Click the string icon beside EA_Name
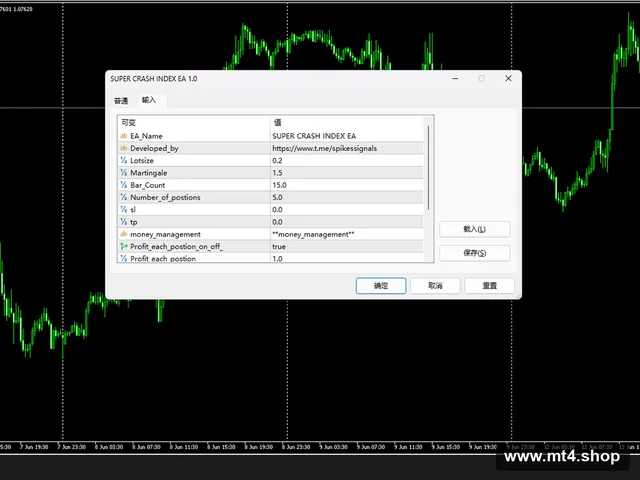 coord(124,136)
